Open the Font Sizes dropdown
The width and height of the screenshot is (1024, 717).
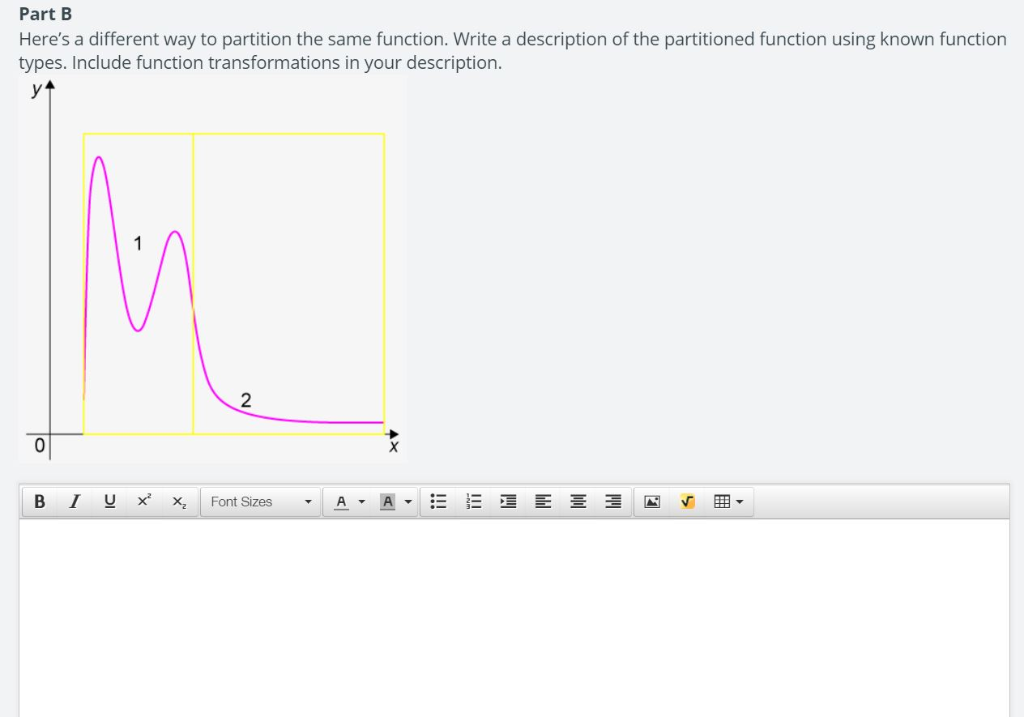click(260, 501)
